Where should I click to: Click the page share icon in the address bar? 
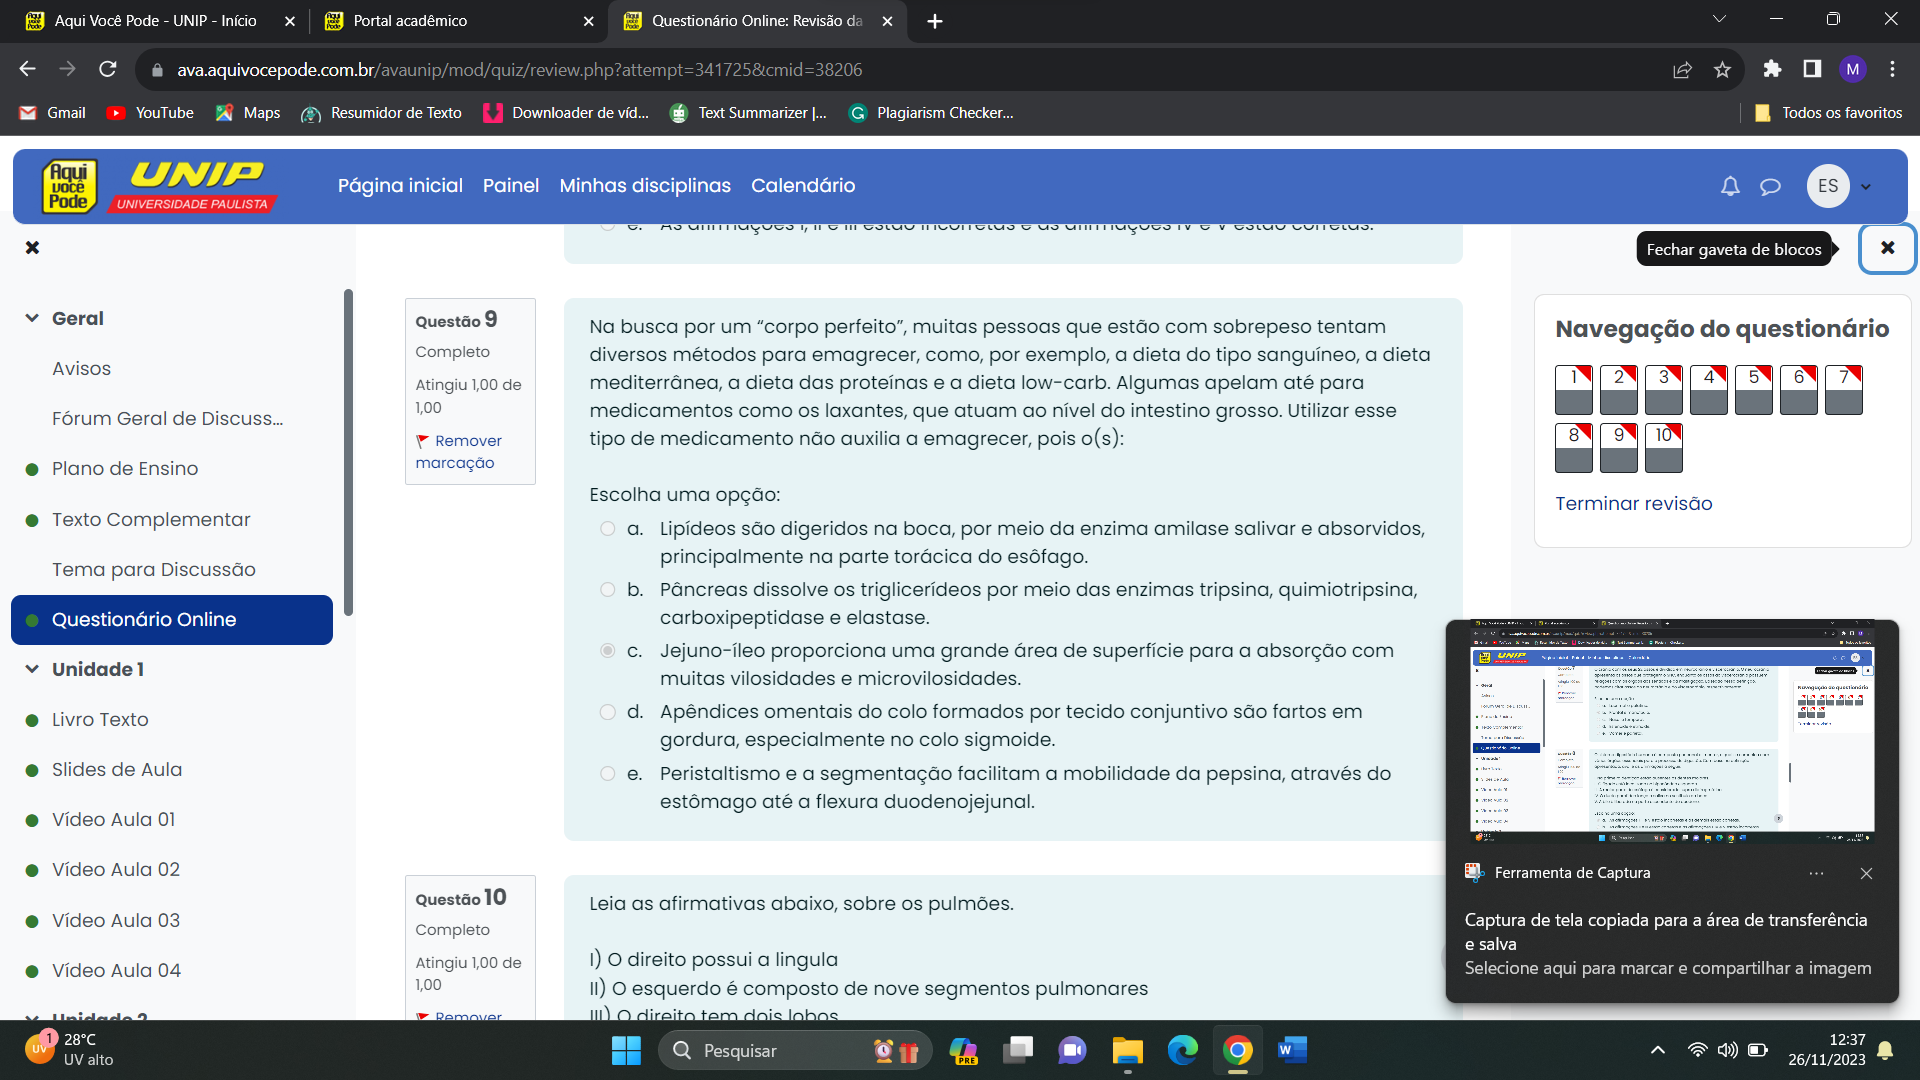(1682, 69)
